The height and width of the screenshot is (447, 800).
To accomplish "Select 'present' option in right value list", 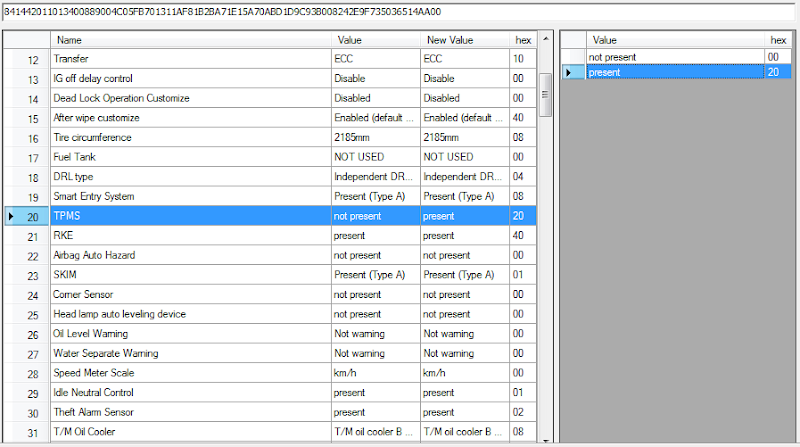I will pyautogui.click(x=675, y=72).
